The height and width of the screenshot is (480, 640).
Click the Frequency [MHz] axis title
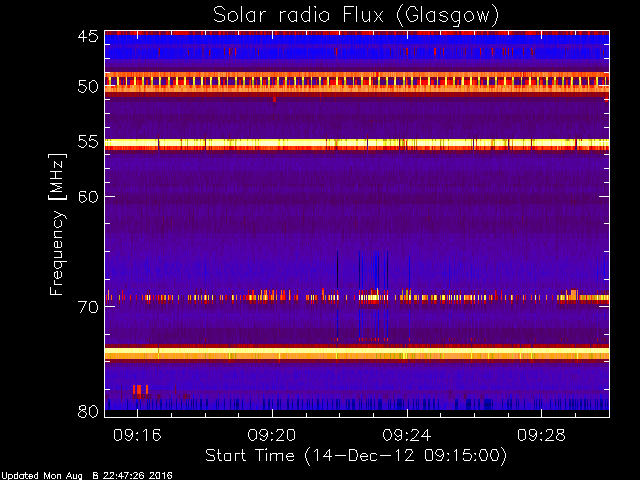(x=57, y=224)
